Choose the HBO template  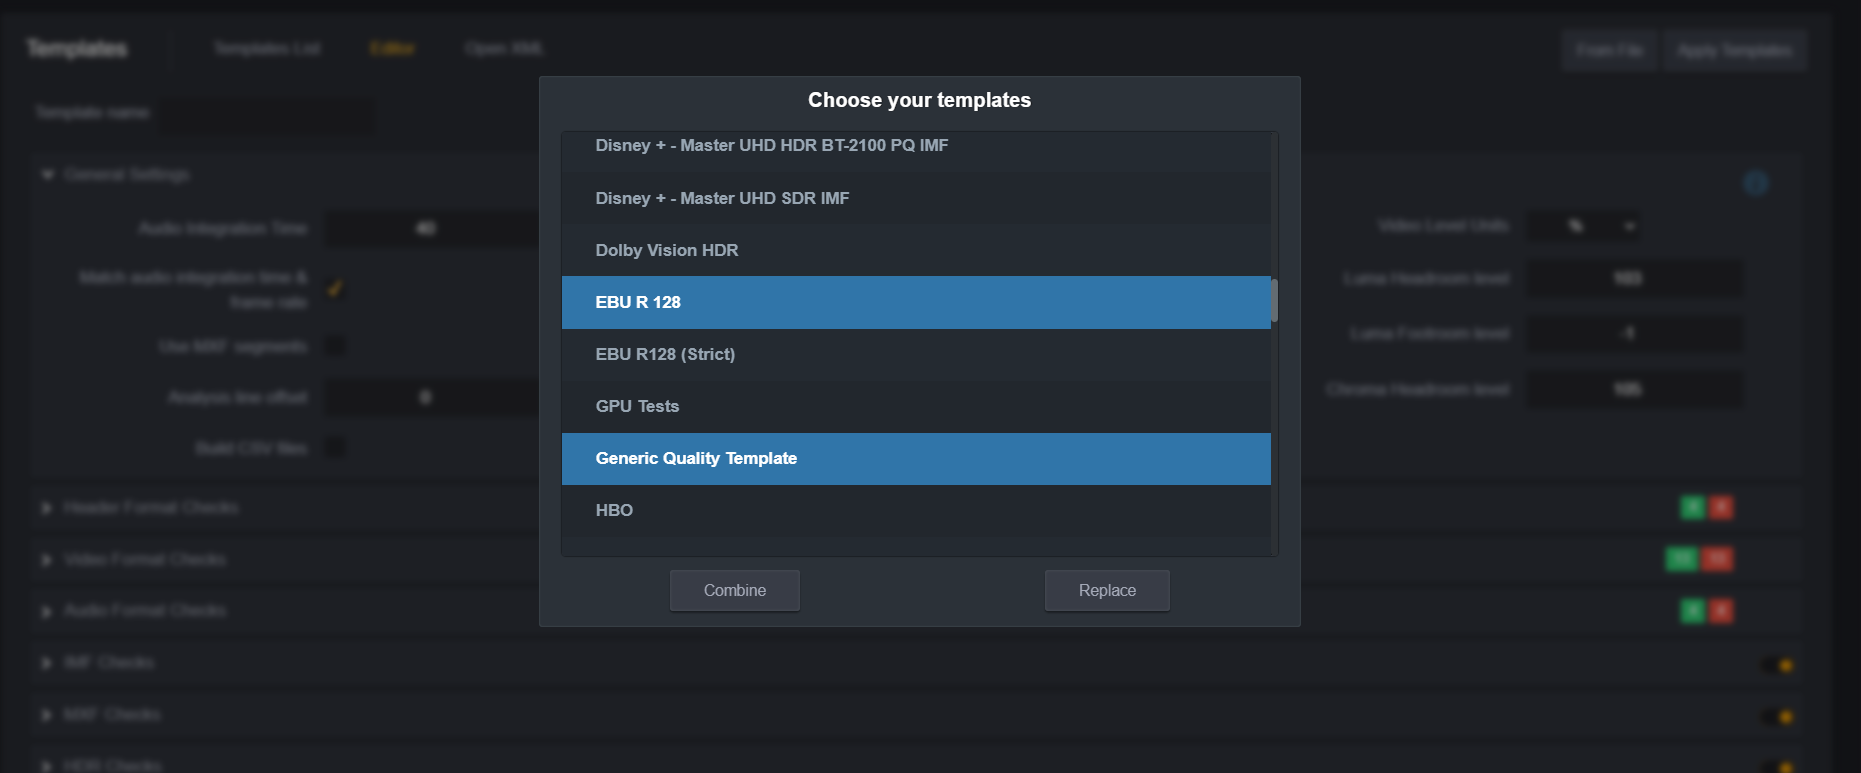(916, 510)
